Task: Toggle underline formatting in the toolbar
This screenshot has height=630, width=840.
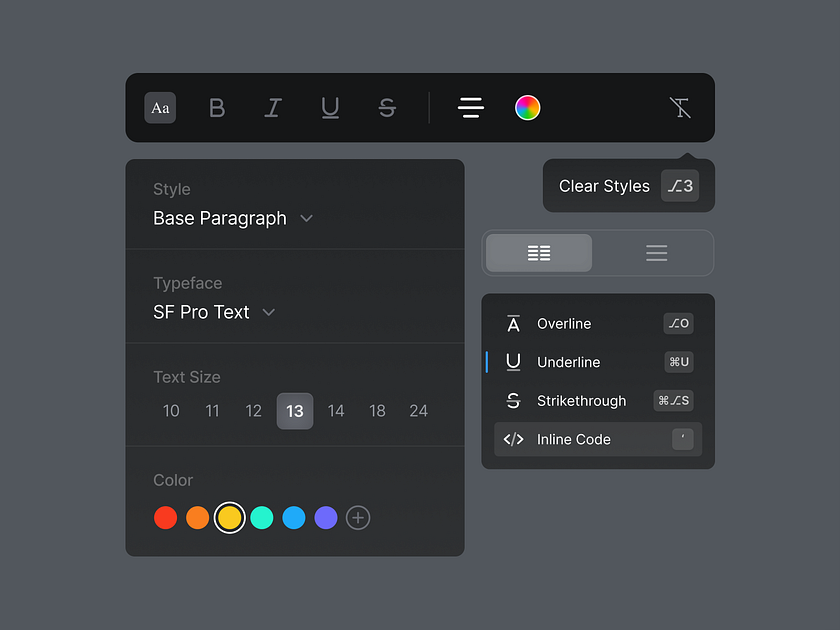Action: 330,108
